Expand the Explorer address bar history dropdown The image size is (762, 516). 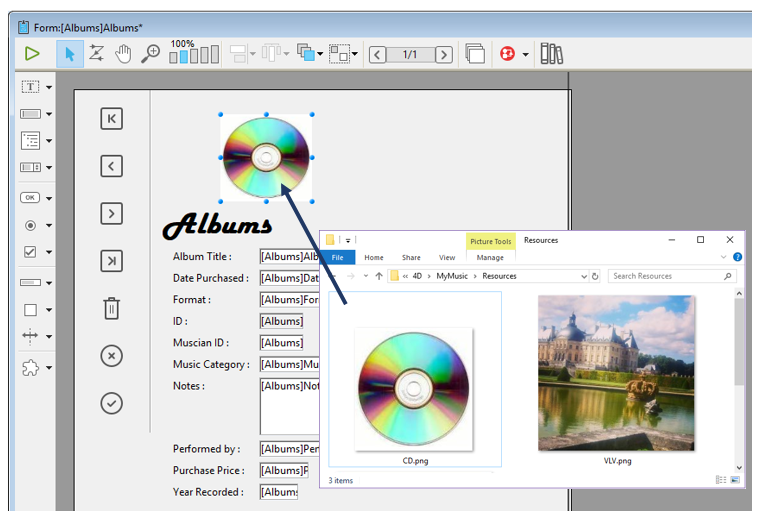583,276
